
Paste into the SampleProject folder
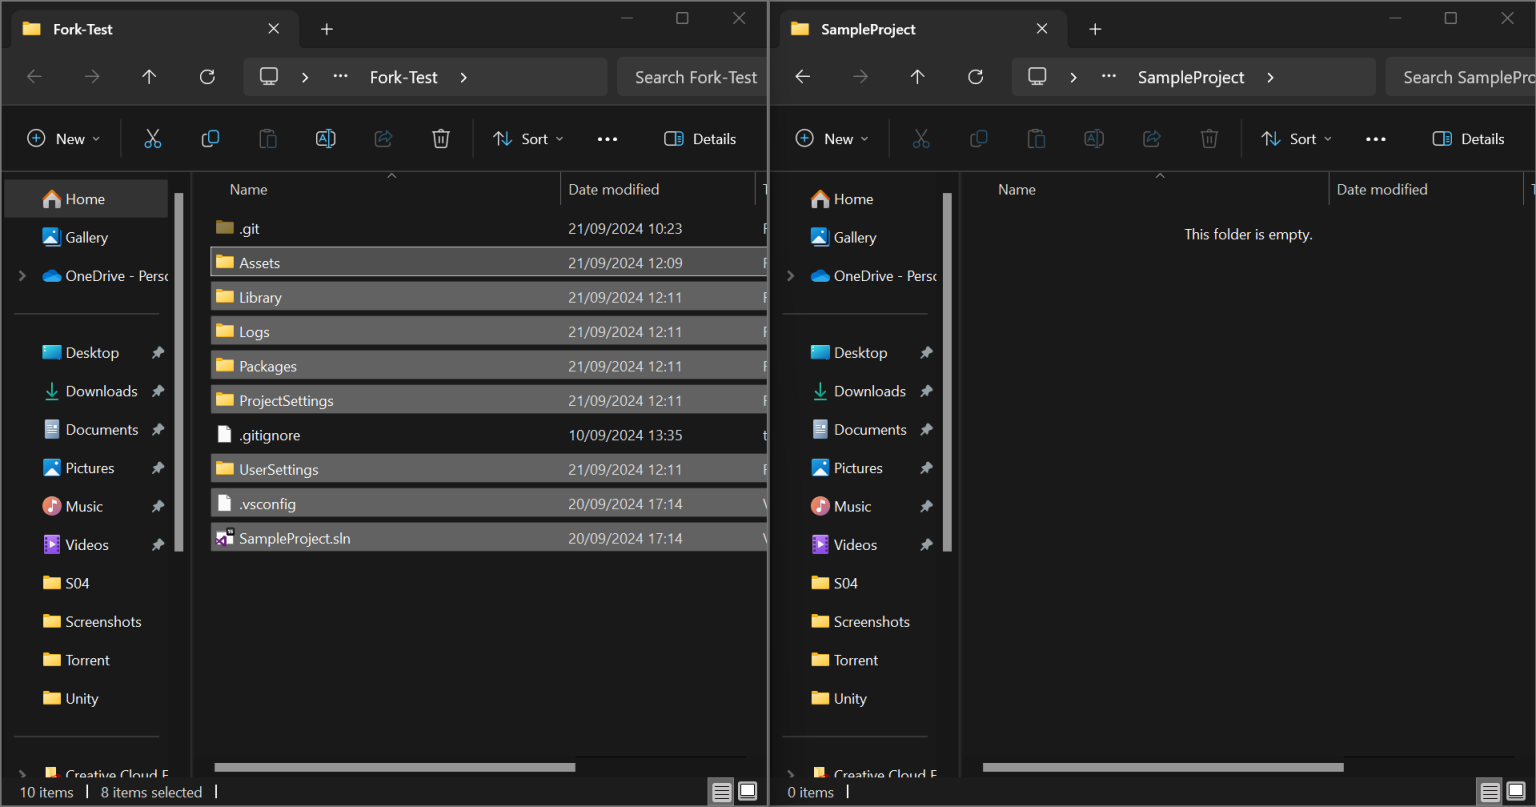click(x=1036, y=138)
